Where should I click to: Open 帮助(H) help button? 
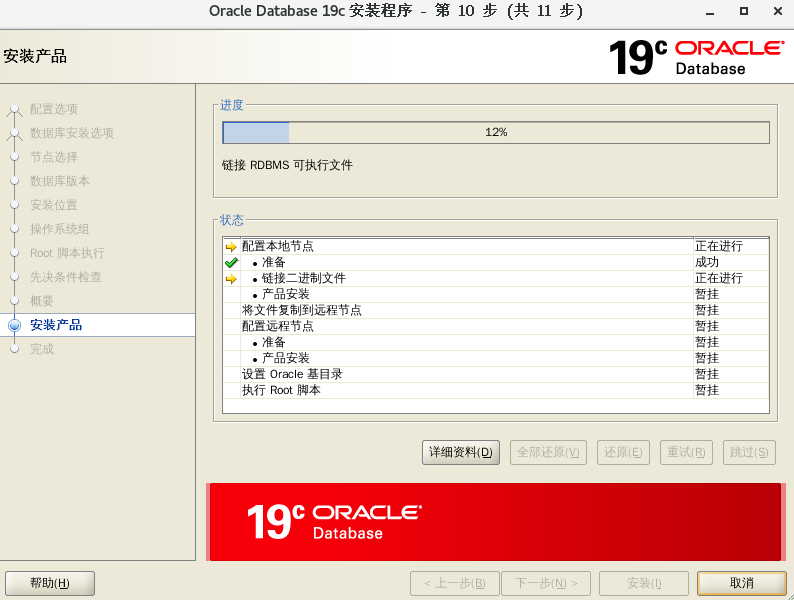click(x=50, y=583)
